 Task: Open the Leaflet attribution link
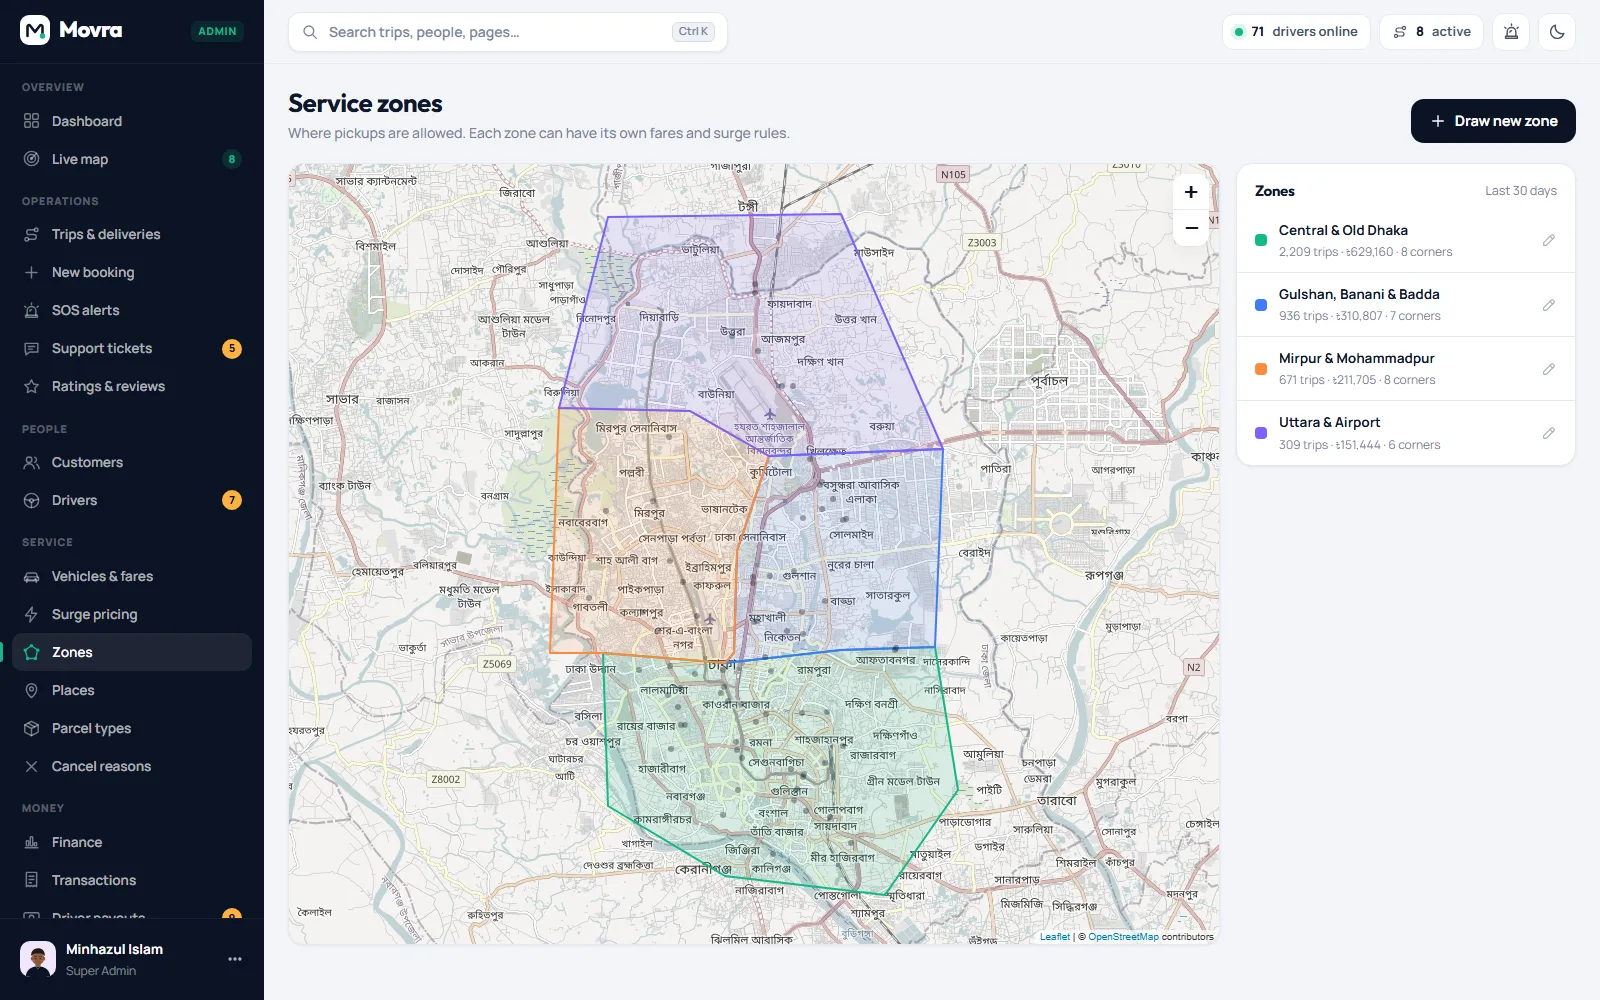[x=1054, y=937]
